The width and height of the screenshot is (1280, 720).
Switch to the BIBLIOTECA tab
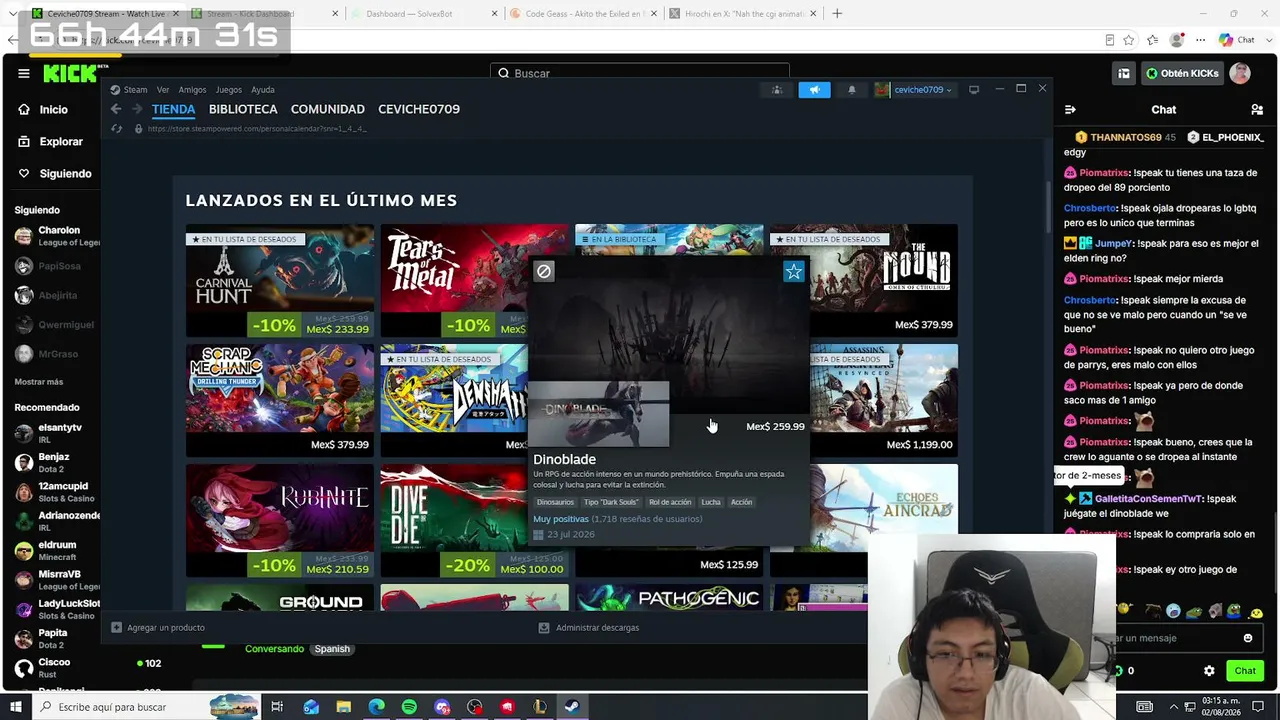[243, 109]
